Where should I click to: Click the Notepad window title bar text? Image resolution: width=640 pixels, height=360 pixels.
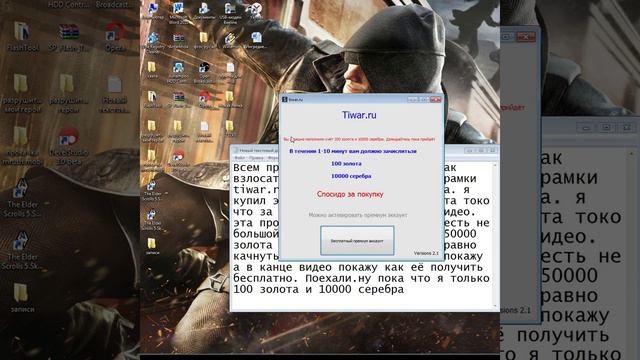pos(258,151)
